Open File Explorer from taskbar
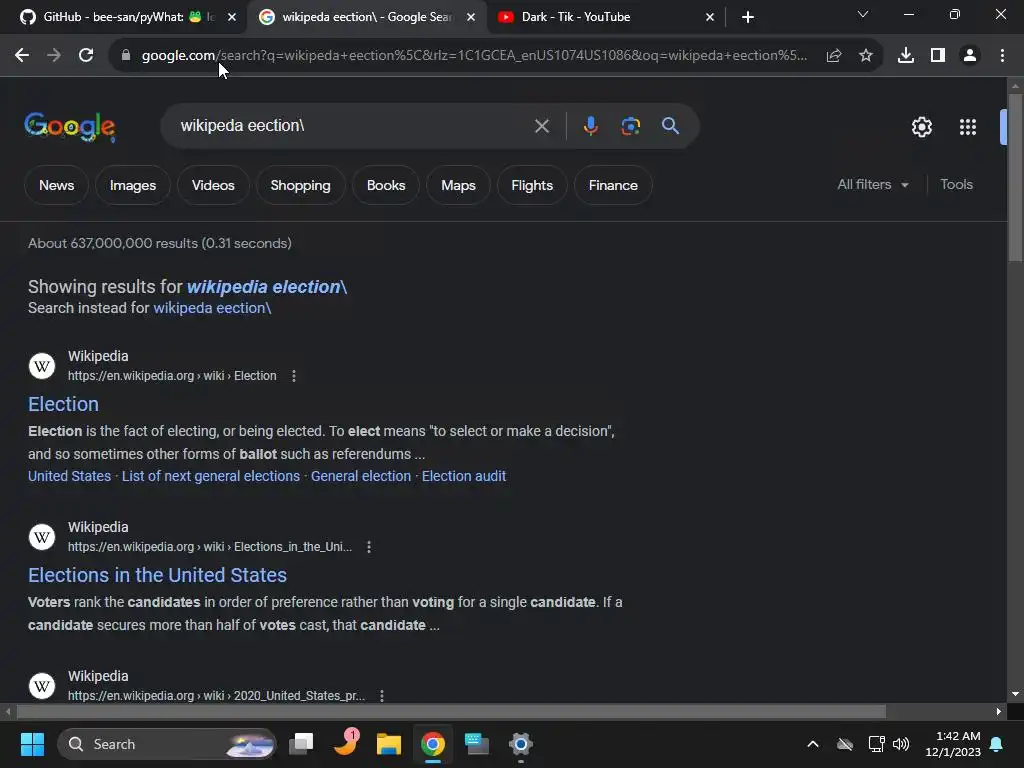 click(x=389, y=744)
